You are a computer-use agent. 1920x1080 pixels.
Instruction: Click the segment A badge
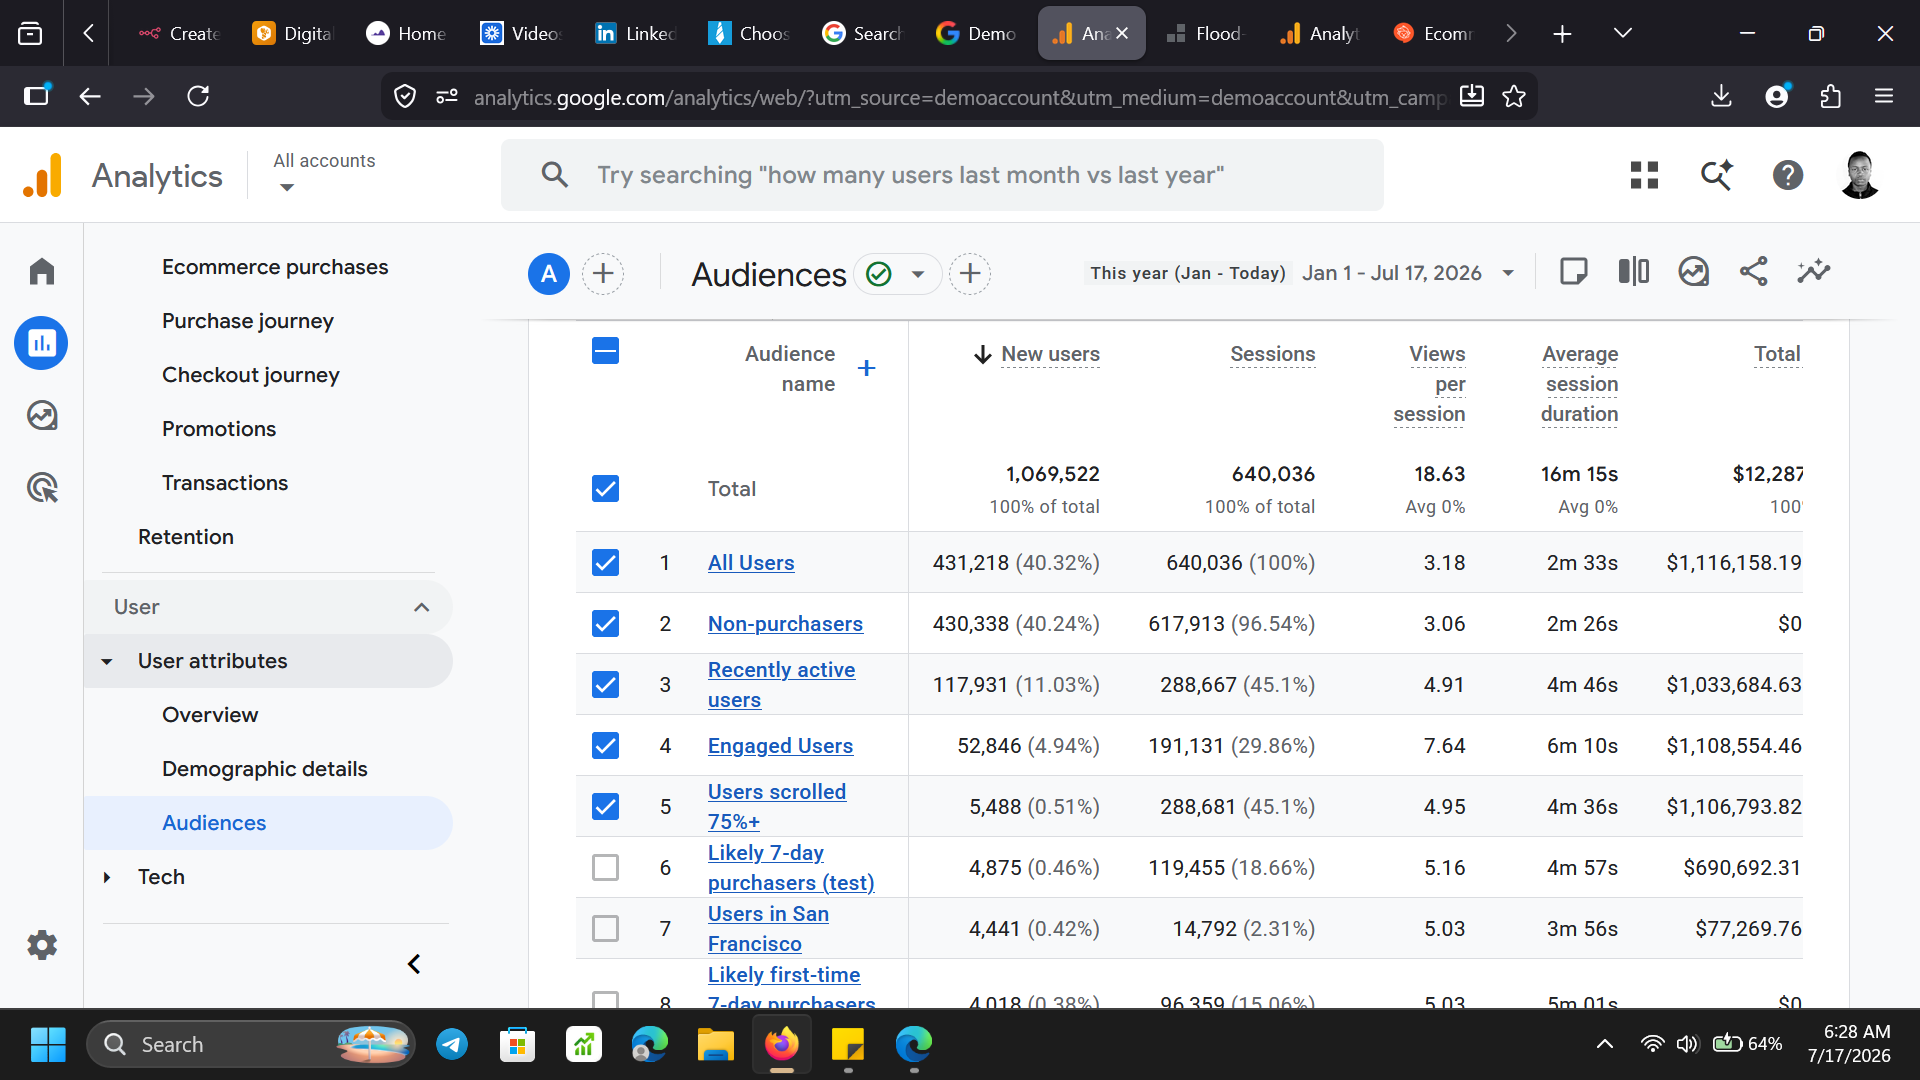(549, 274)
